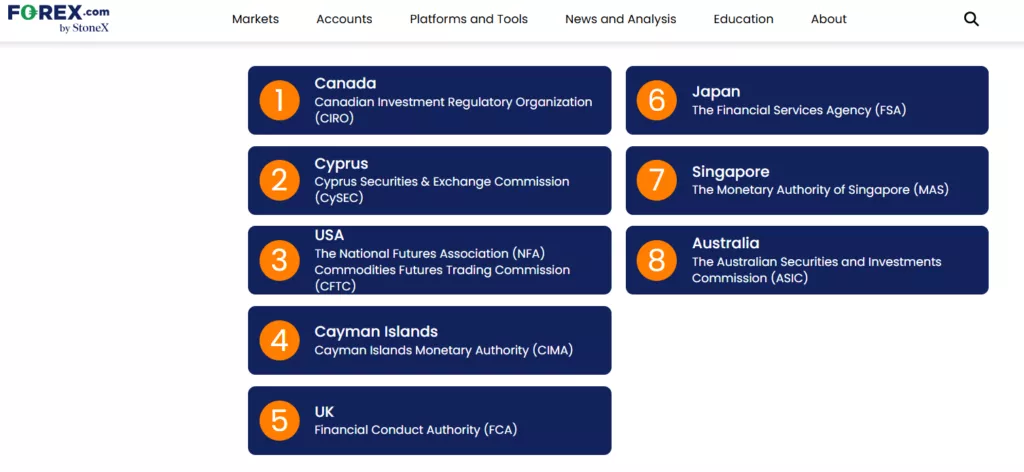The width and height of the screenshot is (1024, 472).
Task: Select the Japan heading
Action: tap(716, 92)
